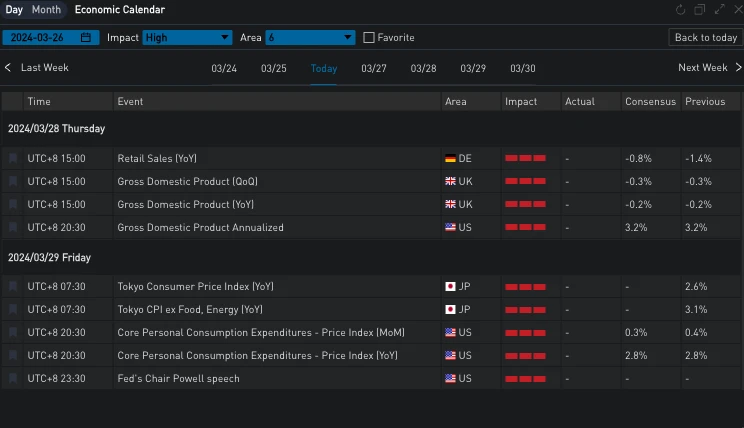744x428 pixels.
Task: Switch to Month view toggle
Action: click(46, 10)
